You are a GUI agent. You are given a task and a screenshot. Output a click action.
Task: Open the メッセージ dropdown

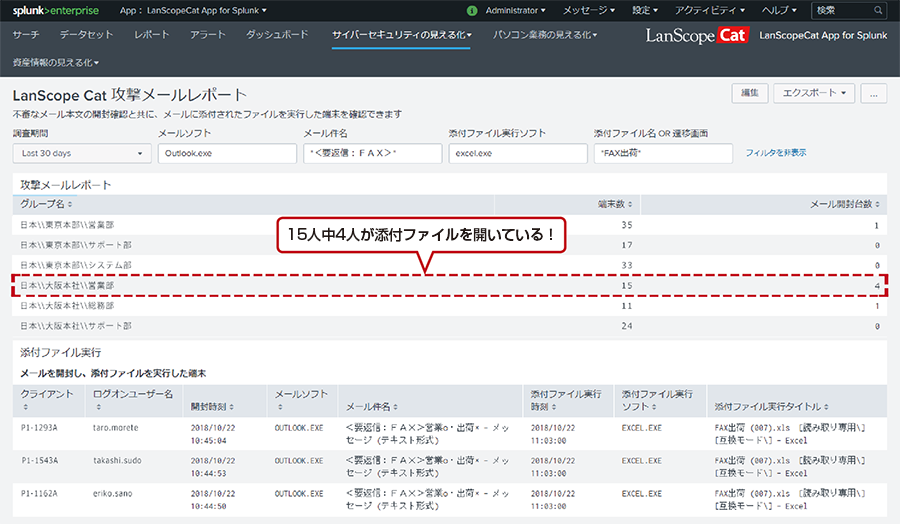coord(589,10)
